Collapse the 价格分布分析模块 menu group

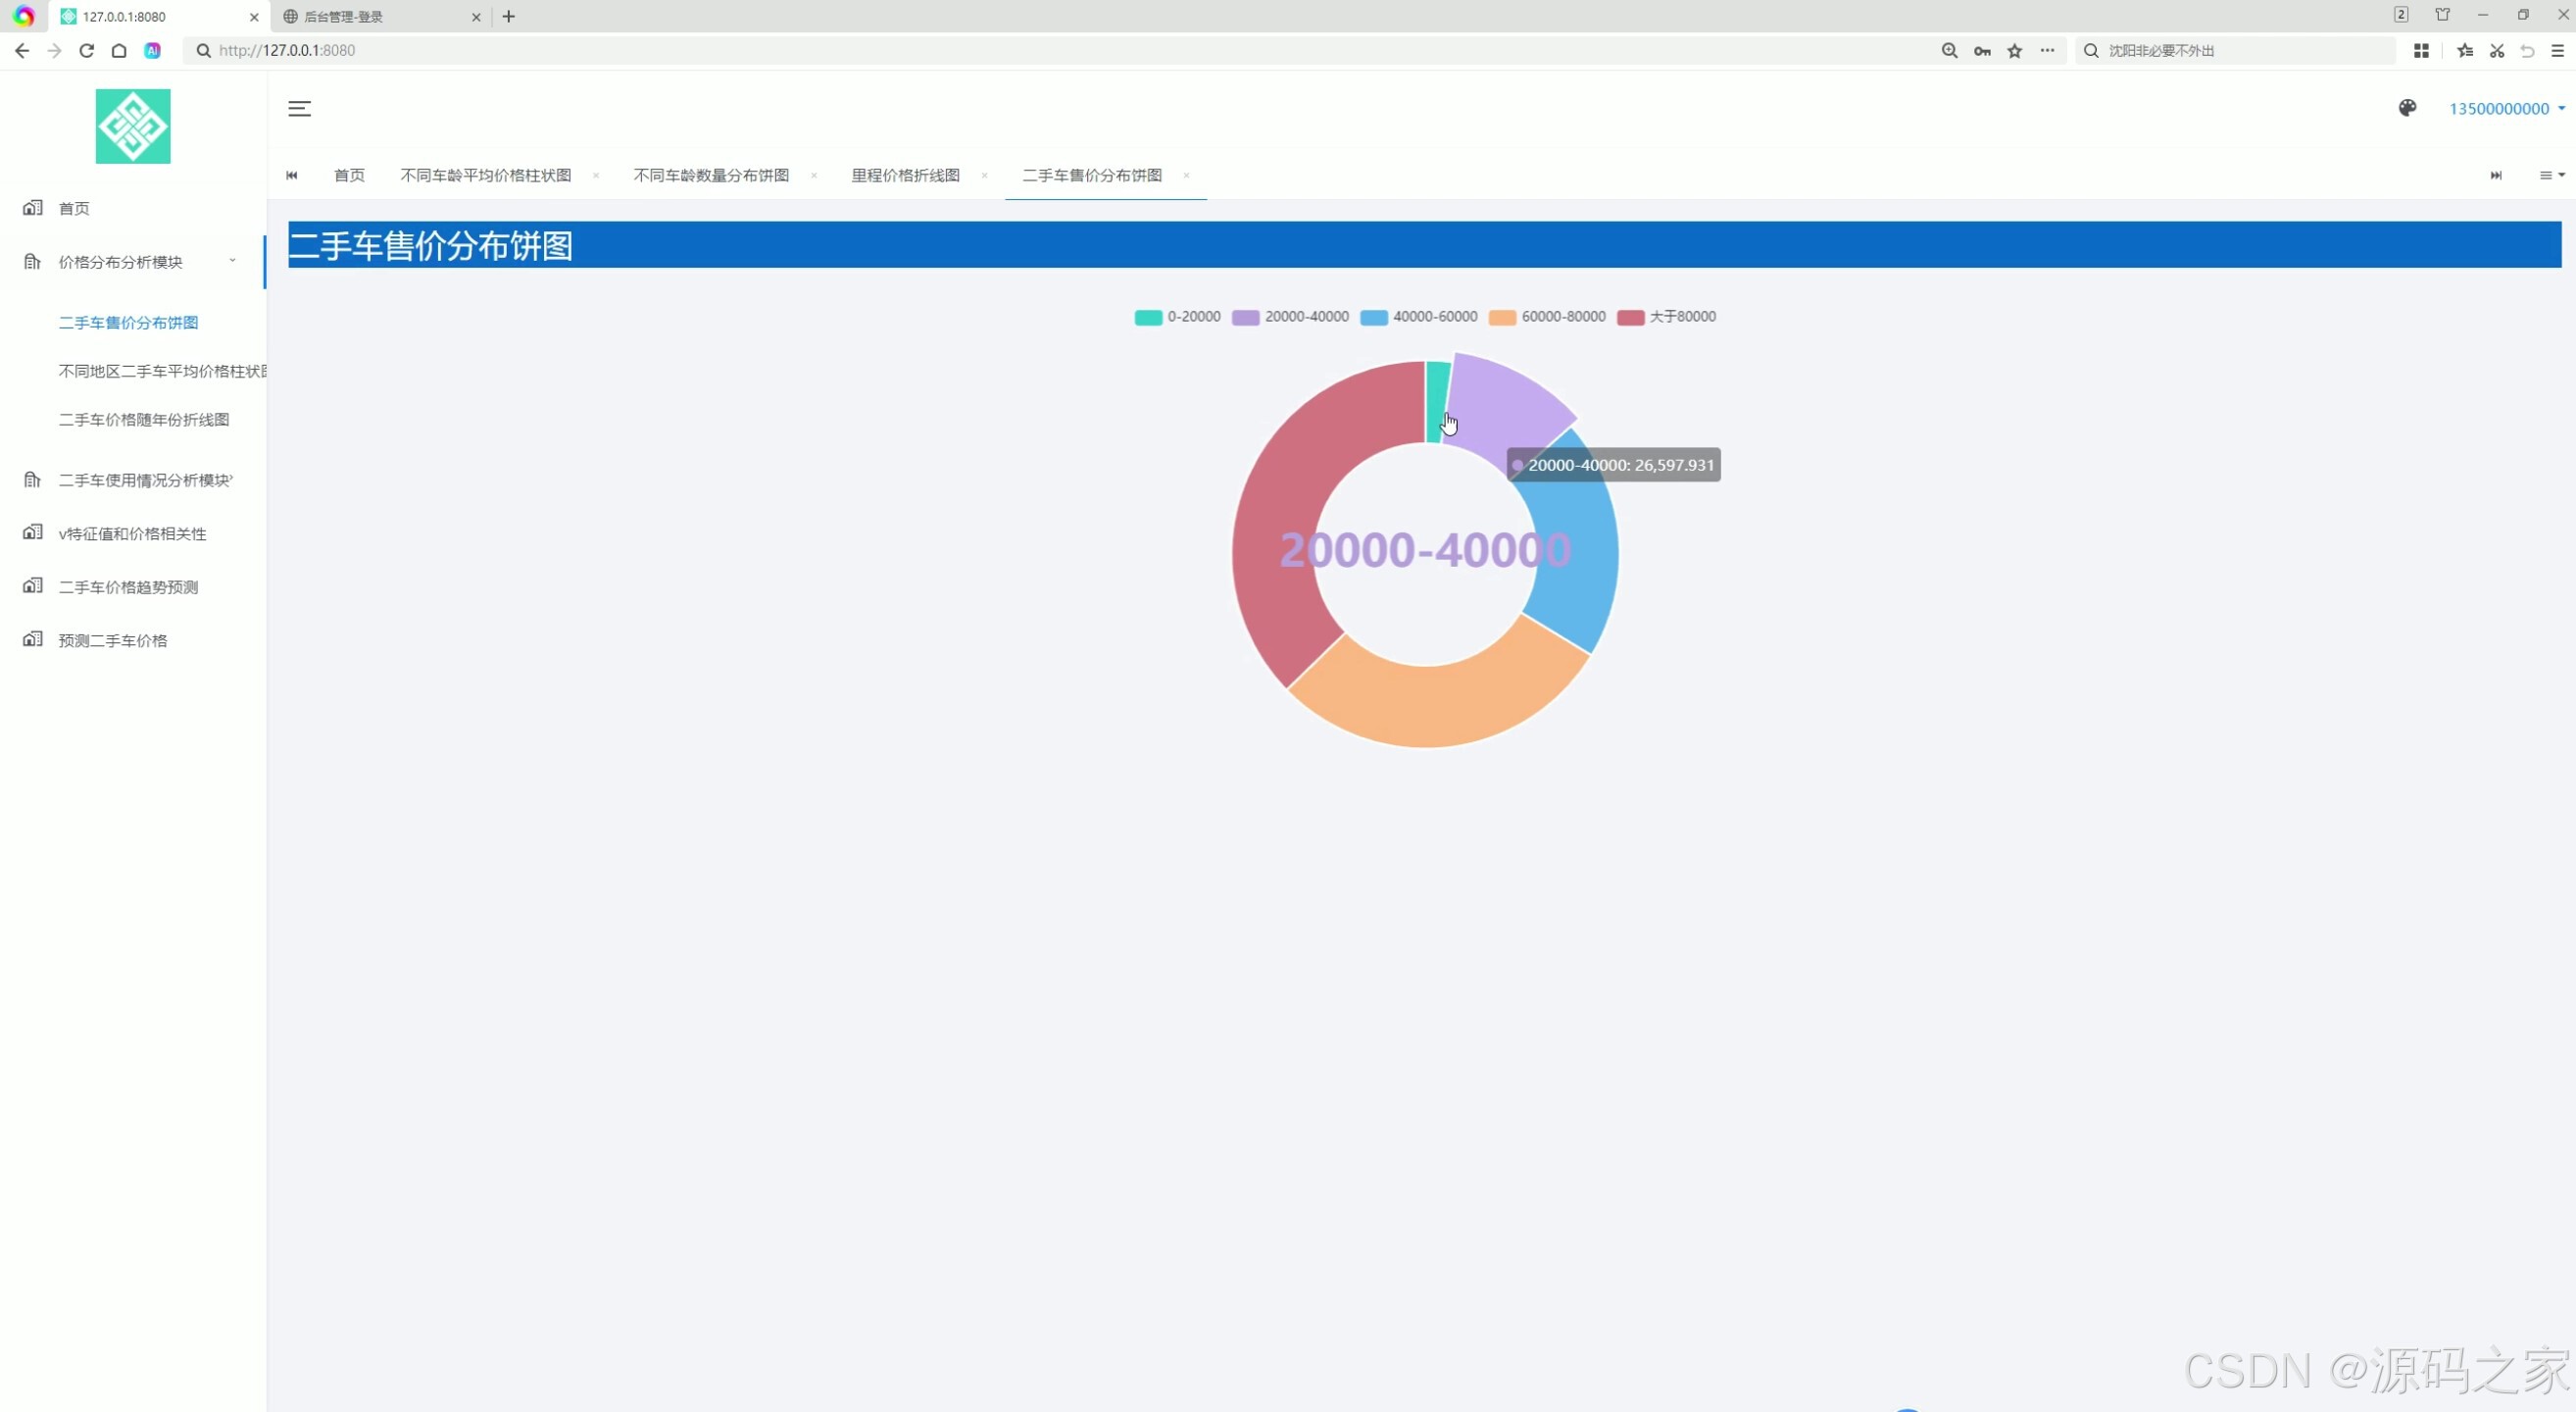pyautogui.click(x=121, y=262)
